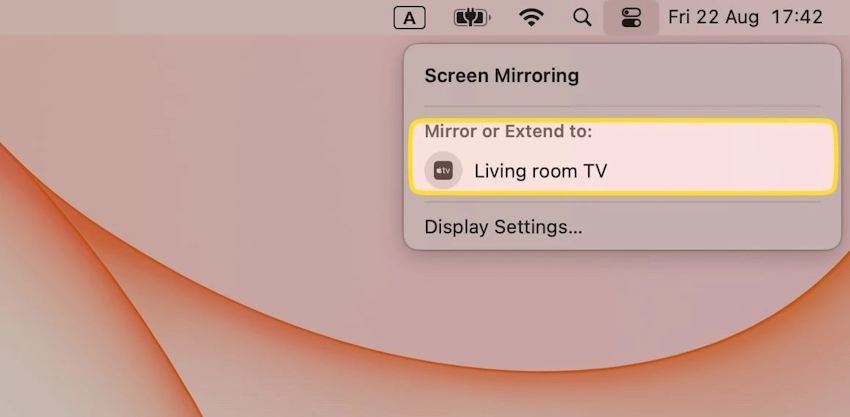Click the "Living room TV" device name text
This screenshot has height=417, width=850.
(x=540, y=171)
